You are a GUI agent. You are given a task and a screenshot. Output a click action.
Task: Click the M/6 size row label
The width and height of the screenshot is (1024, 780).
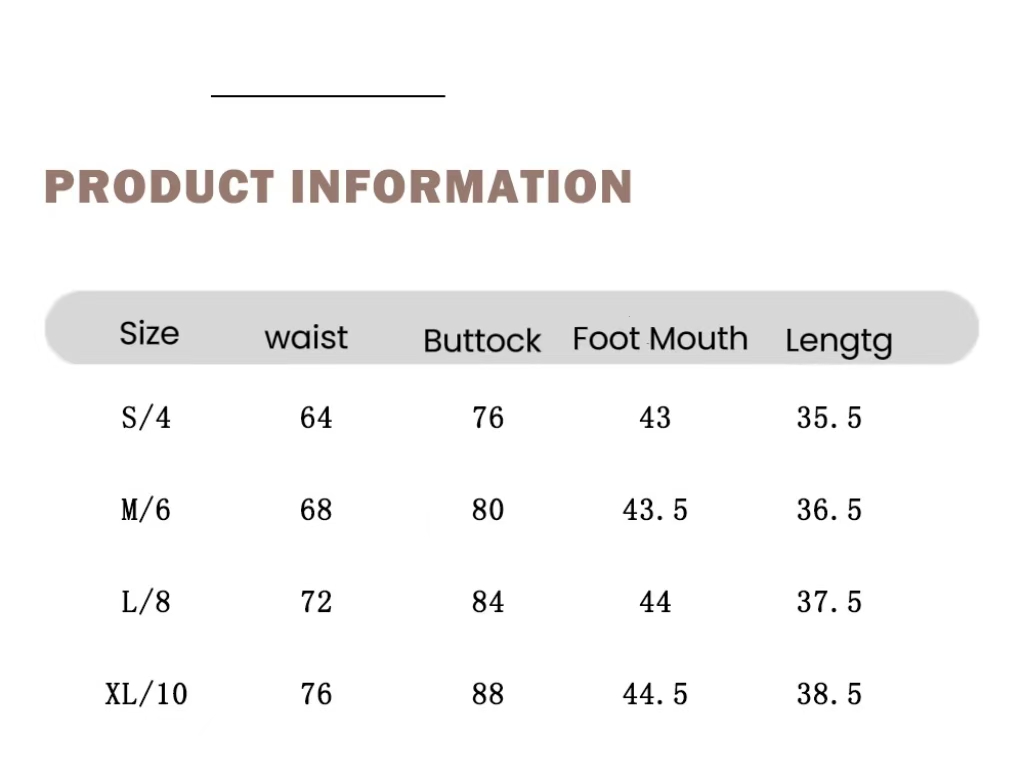[x=146, y=510]
